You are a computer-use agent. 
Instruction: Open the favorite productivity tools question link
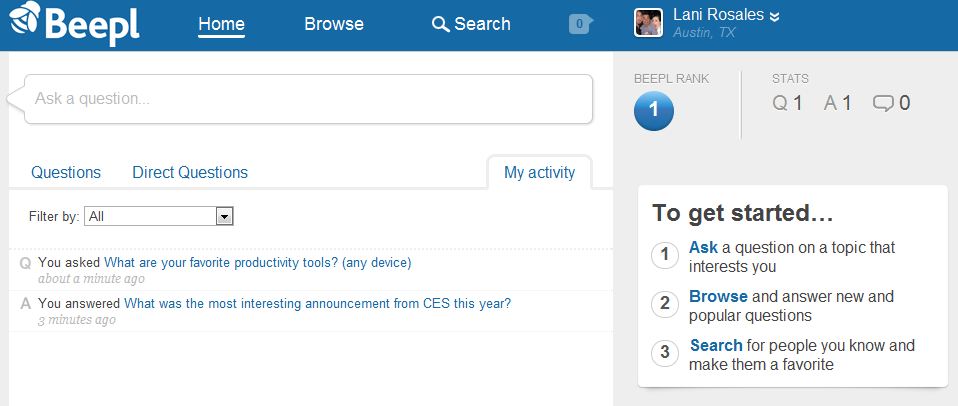[257, 263]
